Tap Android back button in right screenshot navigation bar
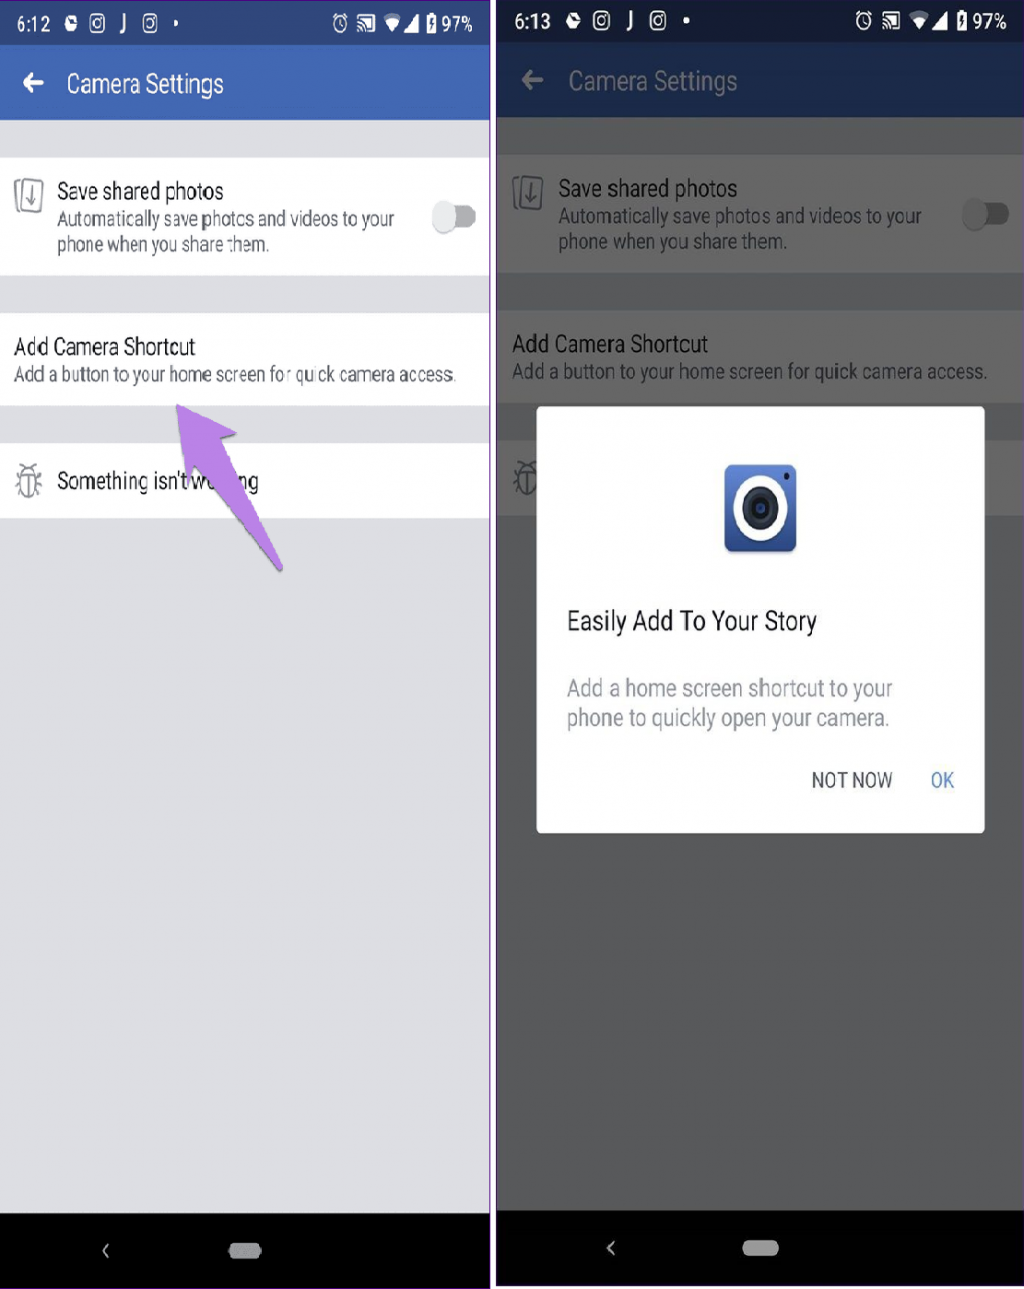Image resolution: width=1024 pixels, height=1289 pixels. [x=611, y=1247]
